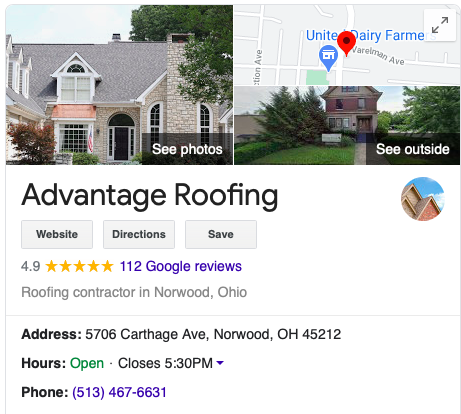This screenshot has width=461, height=414.
Task: Open See photos overlay
Action: tap(187, 149)
